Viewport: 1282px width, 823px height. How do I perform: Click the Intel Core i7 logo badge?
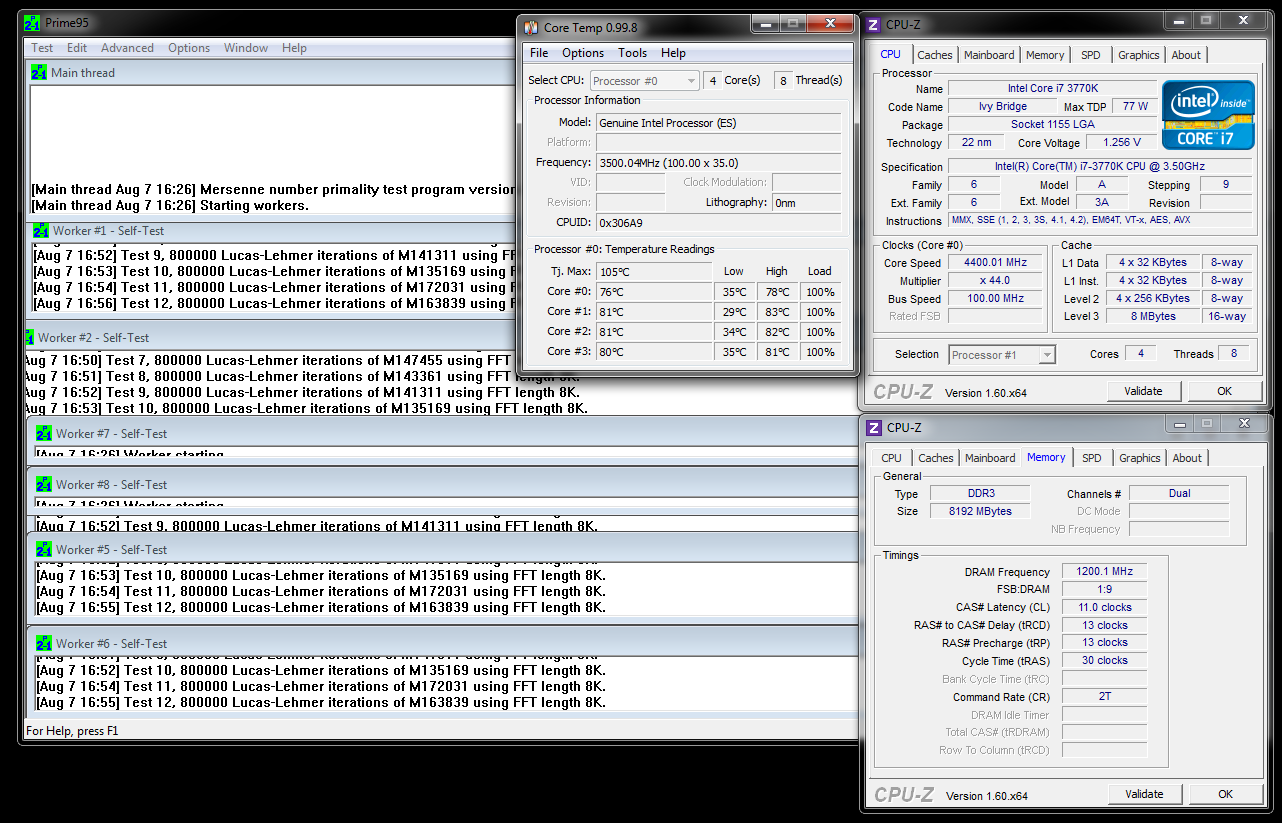point(1208,115)
